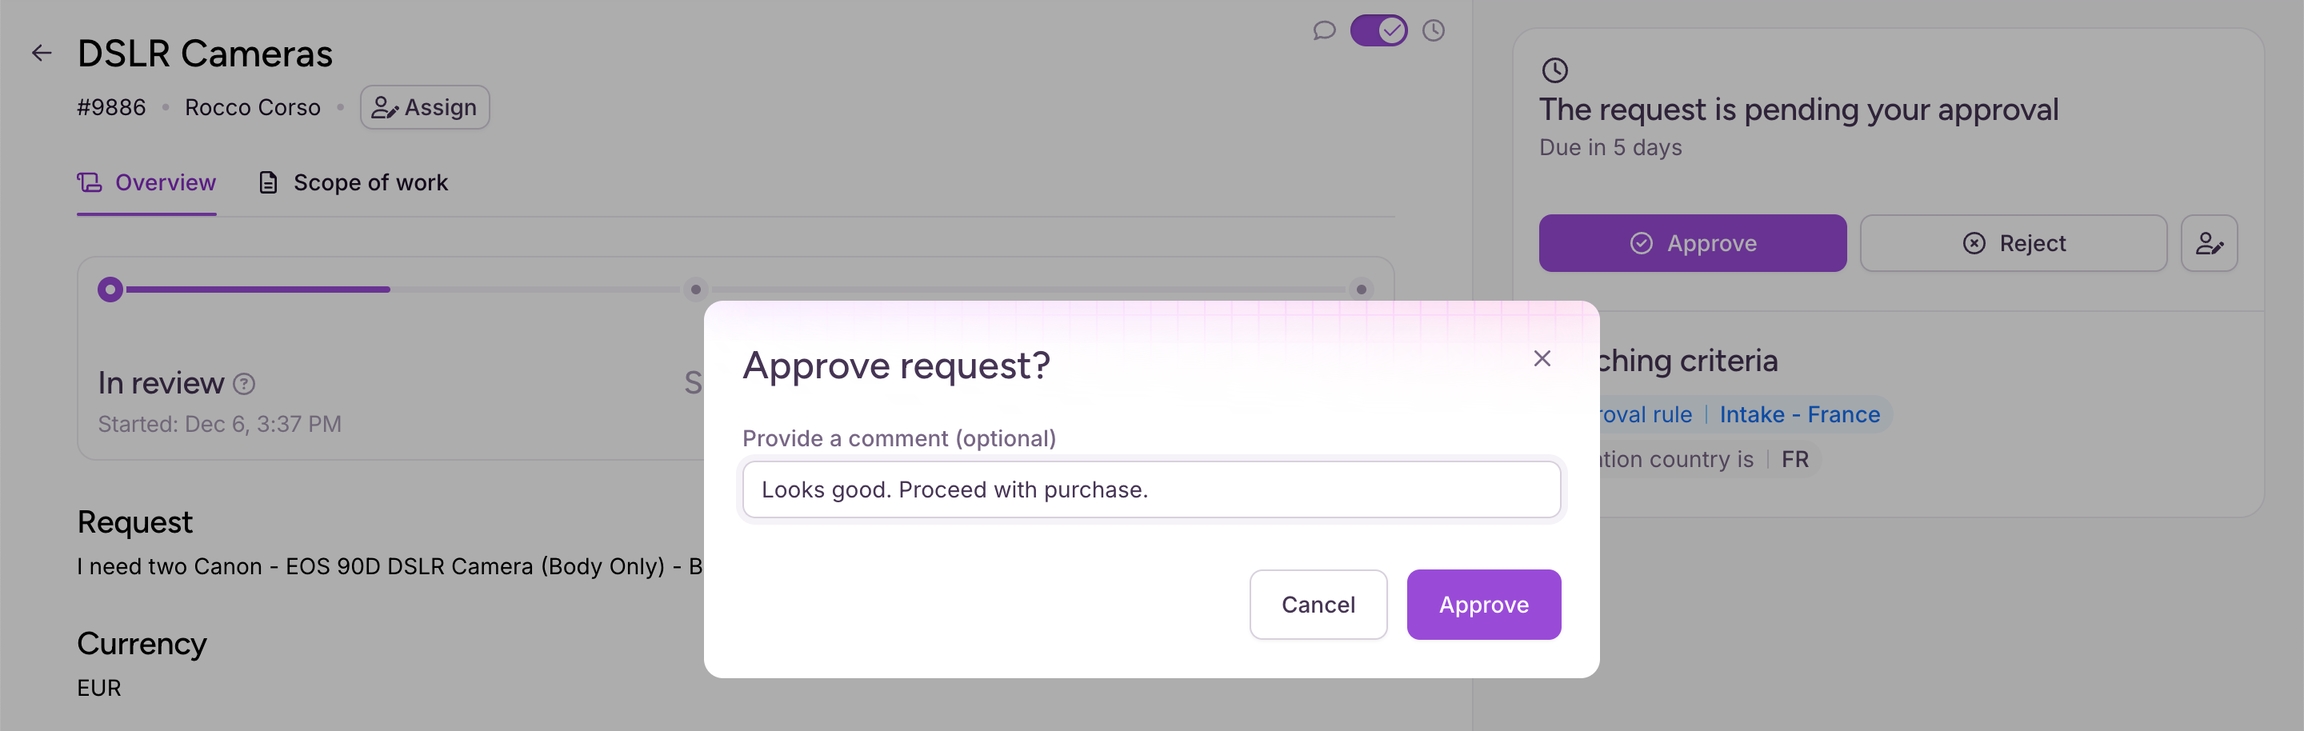The image size is (2304, 731).
Task: Click the clock icon above pending approval message
Action: pos(1554,70)
